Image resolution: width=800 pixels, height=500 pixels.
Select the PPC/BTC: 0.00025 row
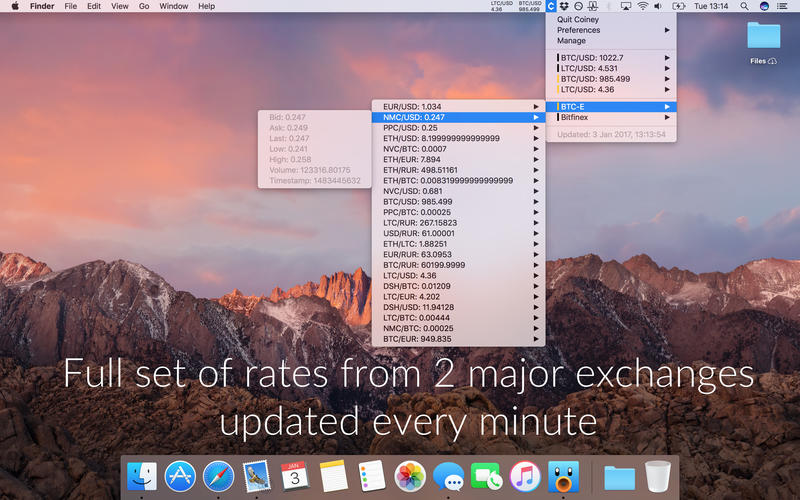(x=458, y=212)
